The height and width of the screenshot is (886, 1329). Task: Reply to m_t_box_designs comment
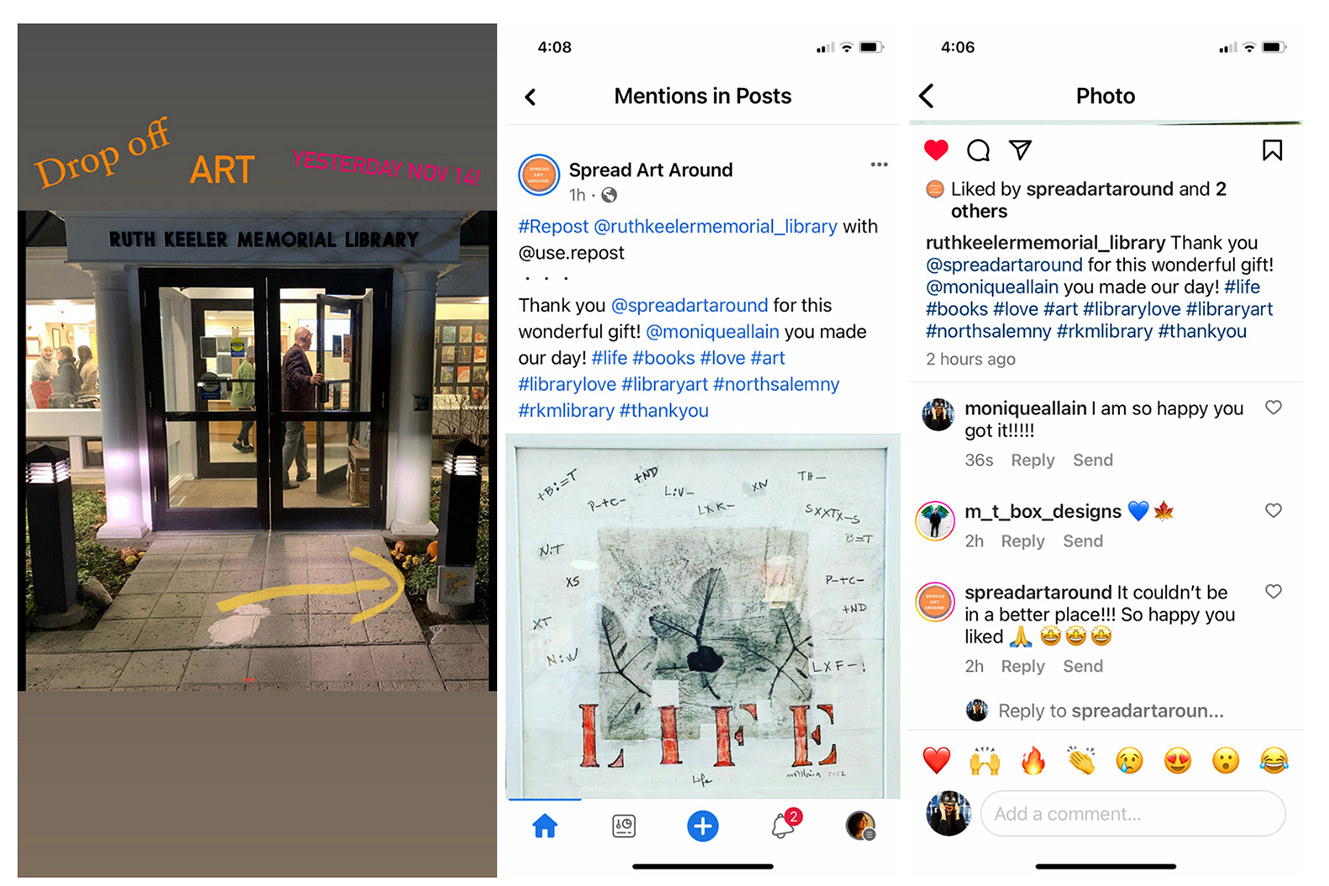click(1022, 541)
